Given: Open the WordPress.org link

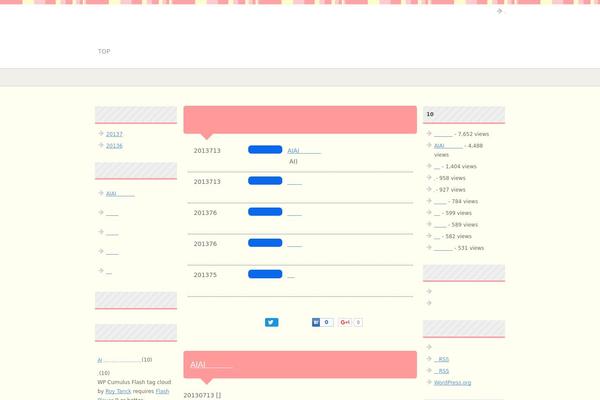Looking at the screenshot, I should click(452, 383).
